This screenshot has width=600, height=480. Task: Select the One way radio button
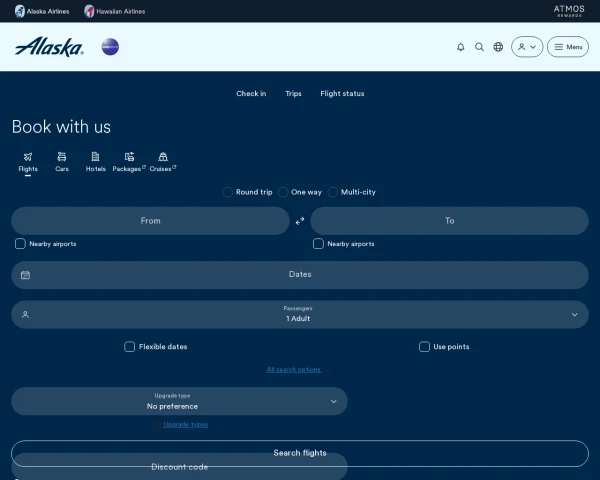pyautogui.click(x=284, y=192)
